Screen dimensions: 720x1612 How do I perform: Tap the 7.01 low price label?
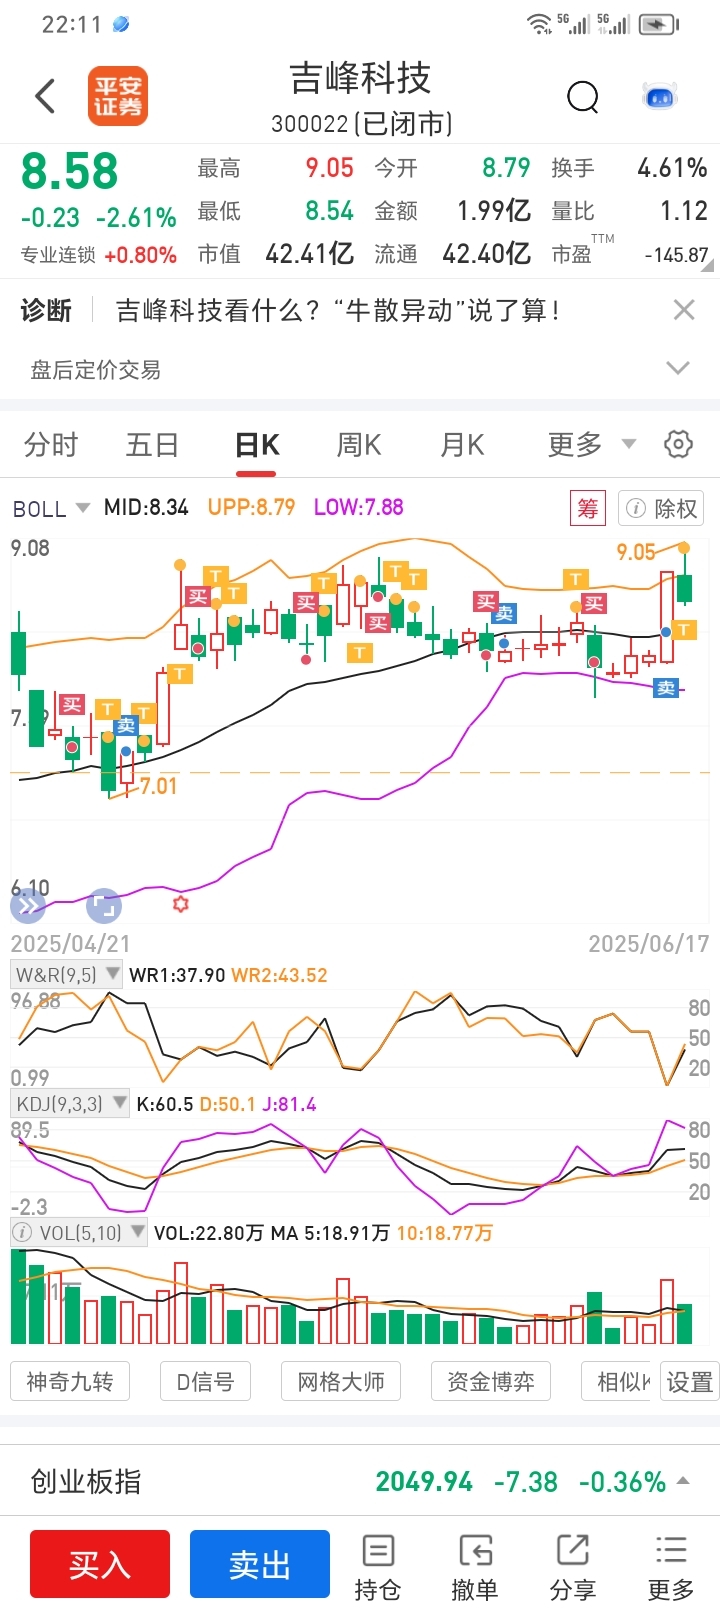158,786
